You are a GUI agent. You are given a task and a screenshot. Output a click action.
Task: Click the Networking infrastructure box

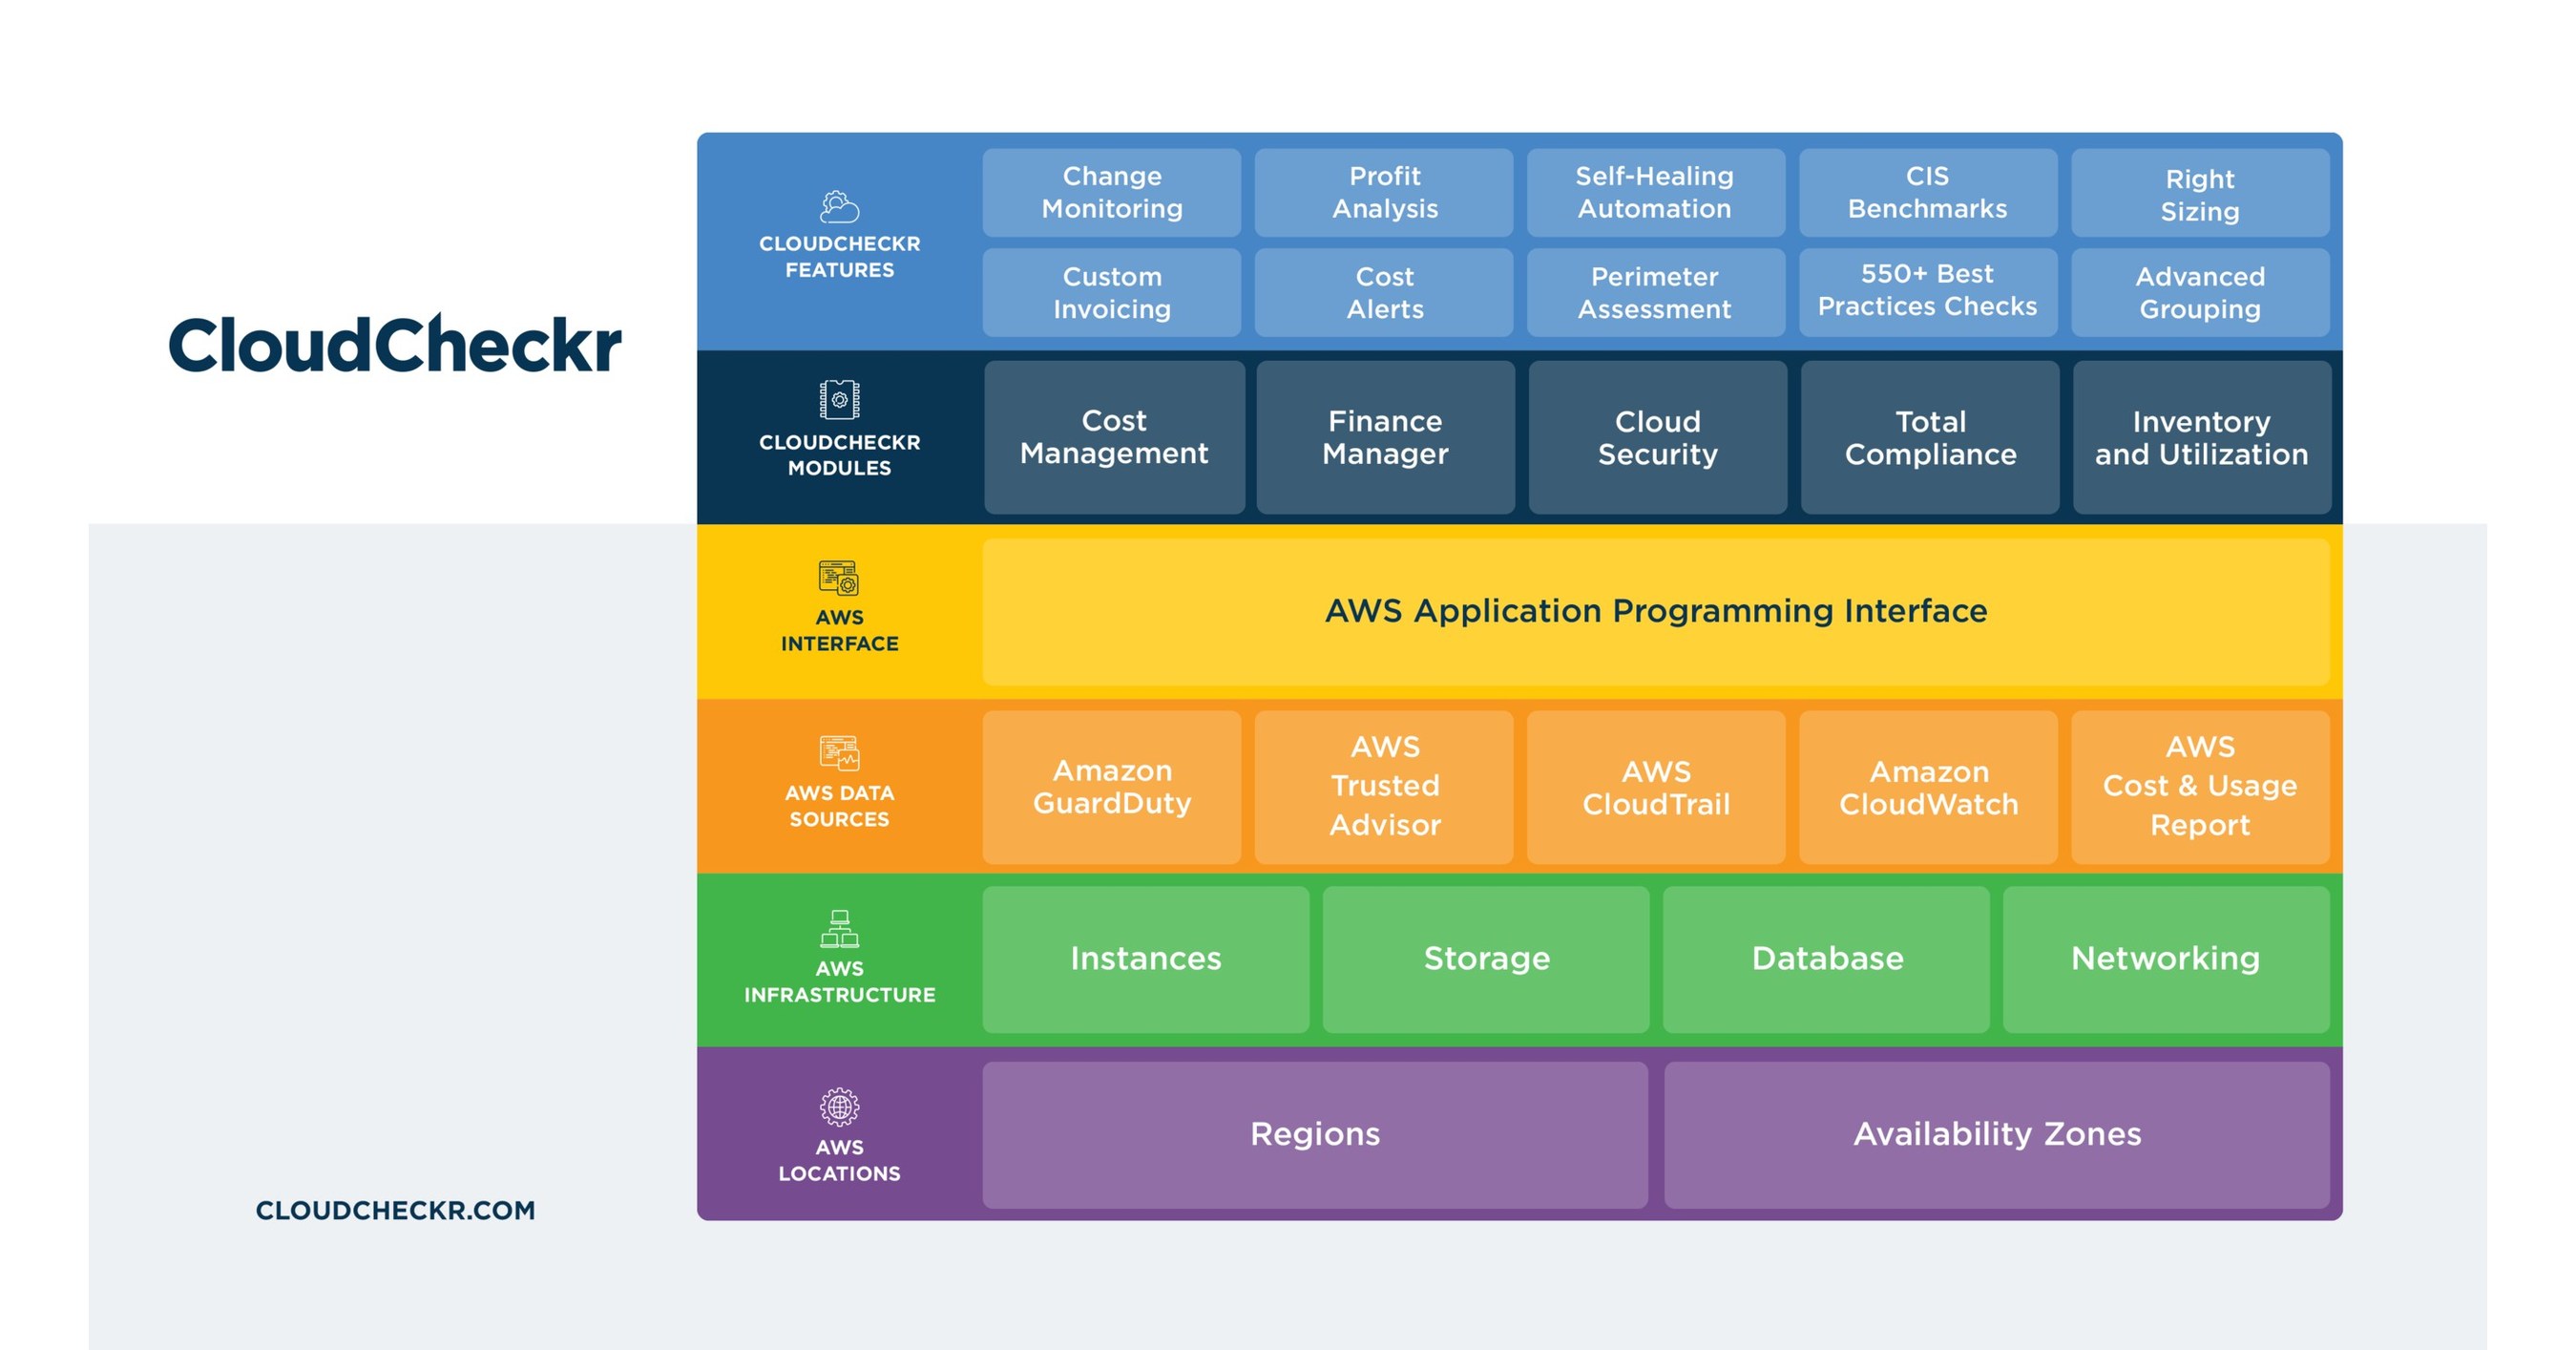[2166, 959]
